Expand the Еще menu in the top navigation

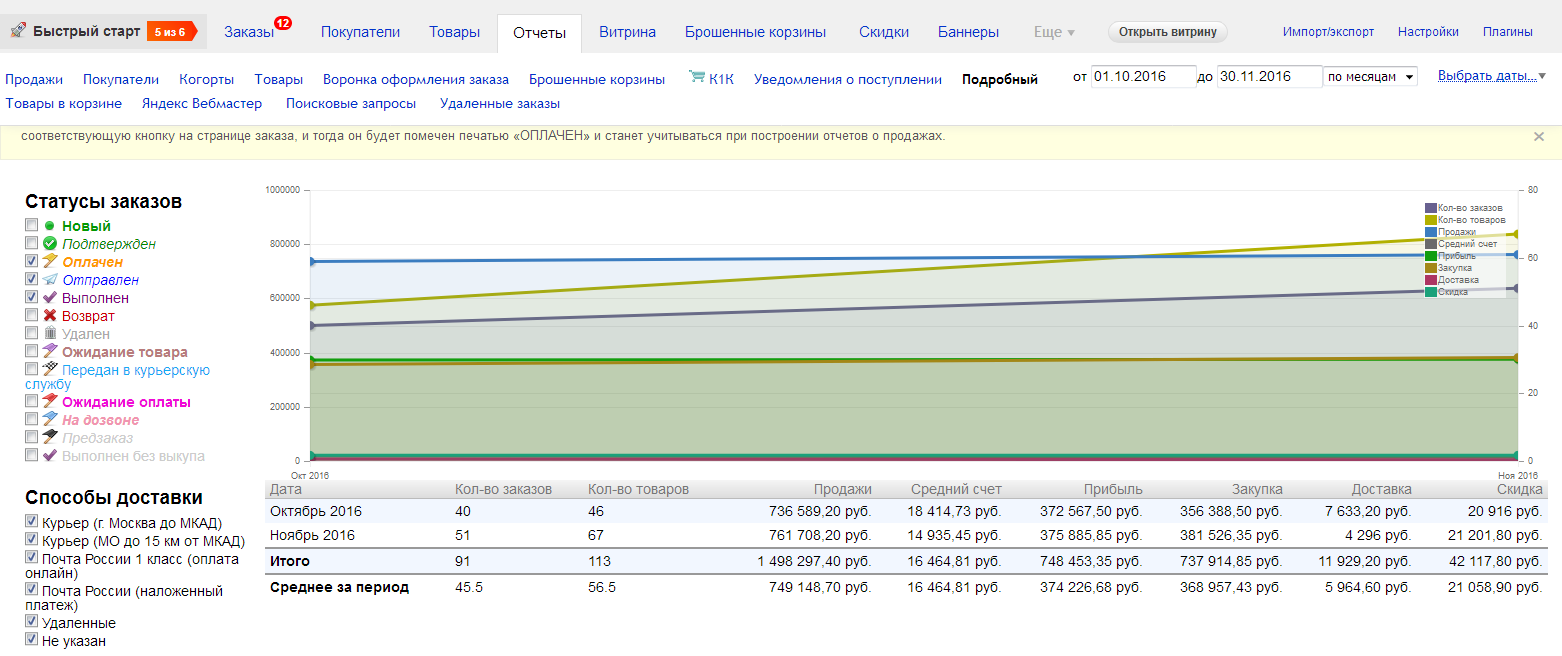tap(1054, 32)
